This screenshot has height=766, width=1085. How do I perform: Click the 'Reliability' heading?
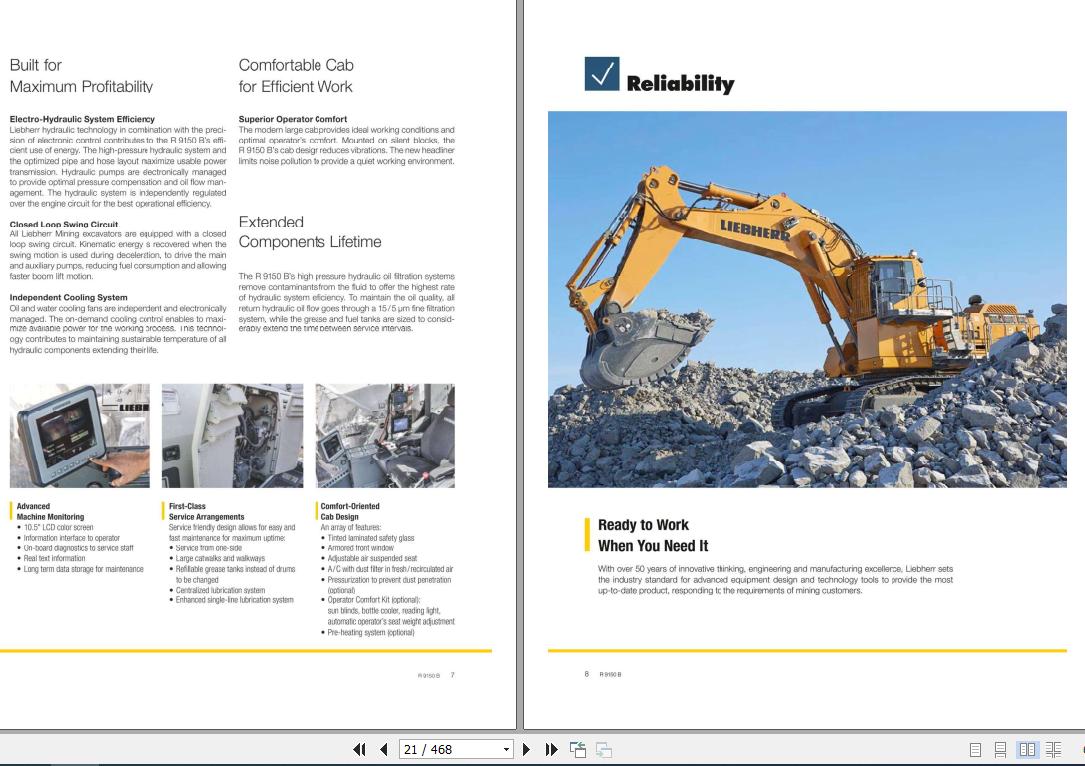pos(680,84)
